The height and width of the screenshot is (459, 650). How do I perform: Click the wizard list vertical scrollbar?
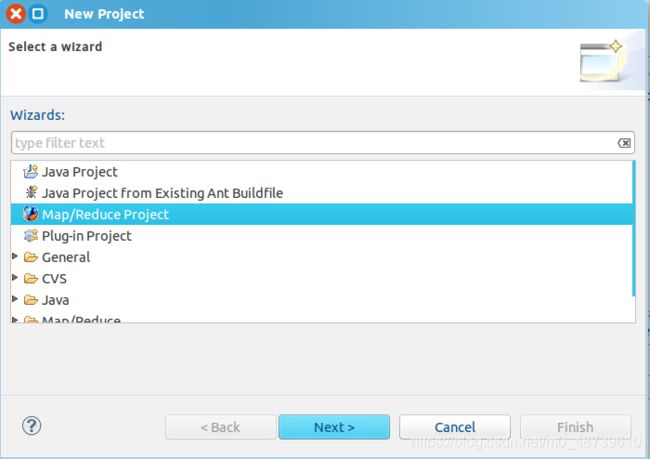tap(633, 229)
